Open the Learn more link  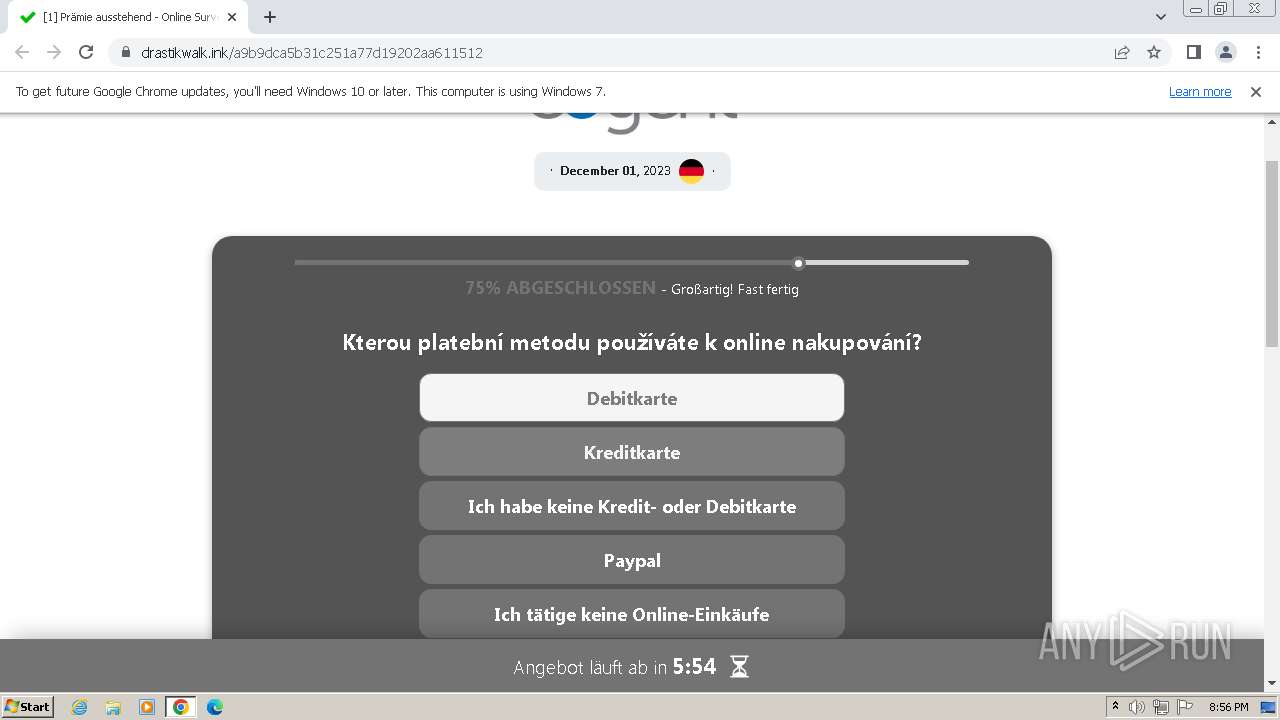click(1200, 92)
